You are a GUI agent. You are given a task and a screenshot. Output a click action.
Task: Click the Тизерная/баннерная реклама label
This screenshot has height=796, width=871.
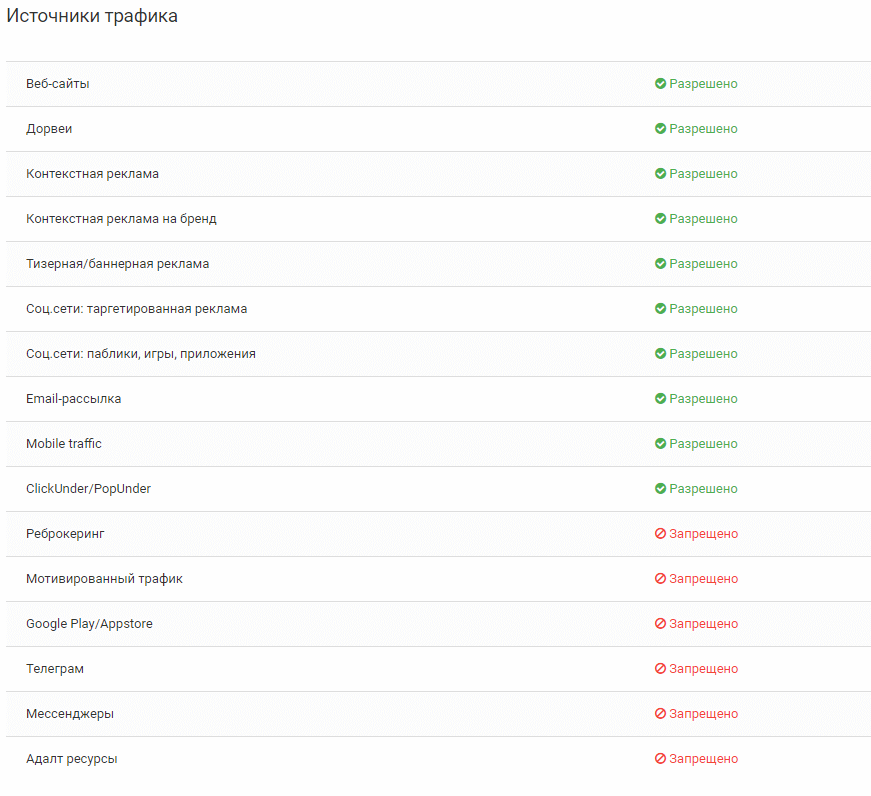coord(117,264)
